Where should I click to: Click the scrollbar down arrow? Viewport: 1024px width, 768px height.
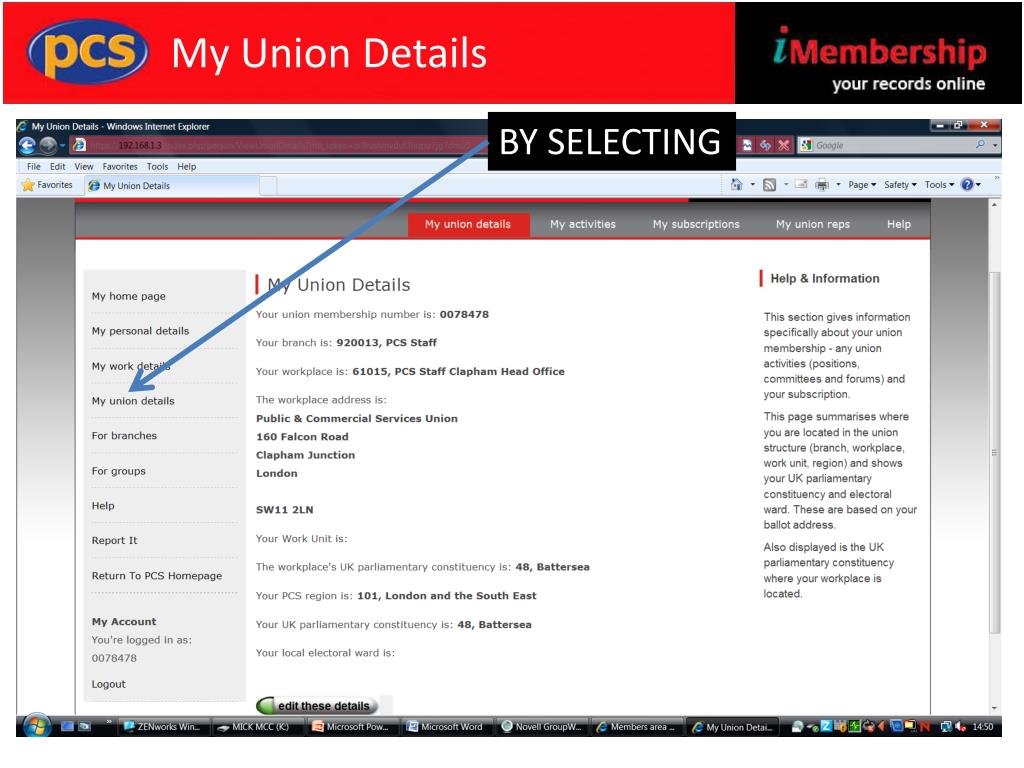click(x=995, y=708)
